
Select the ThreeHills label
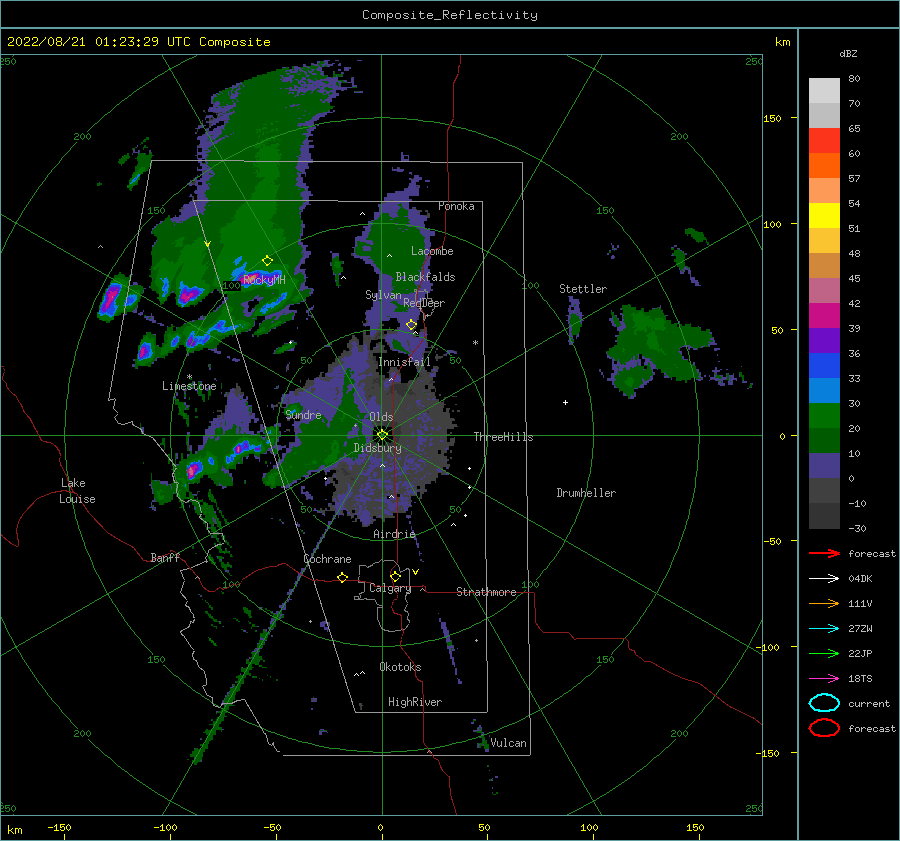[x=503, y=437]
